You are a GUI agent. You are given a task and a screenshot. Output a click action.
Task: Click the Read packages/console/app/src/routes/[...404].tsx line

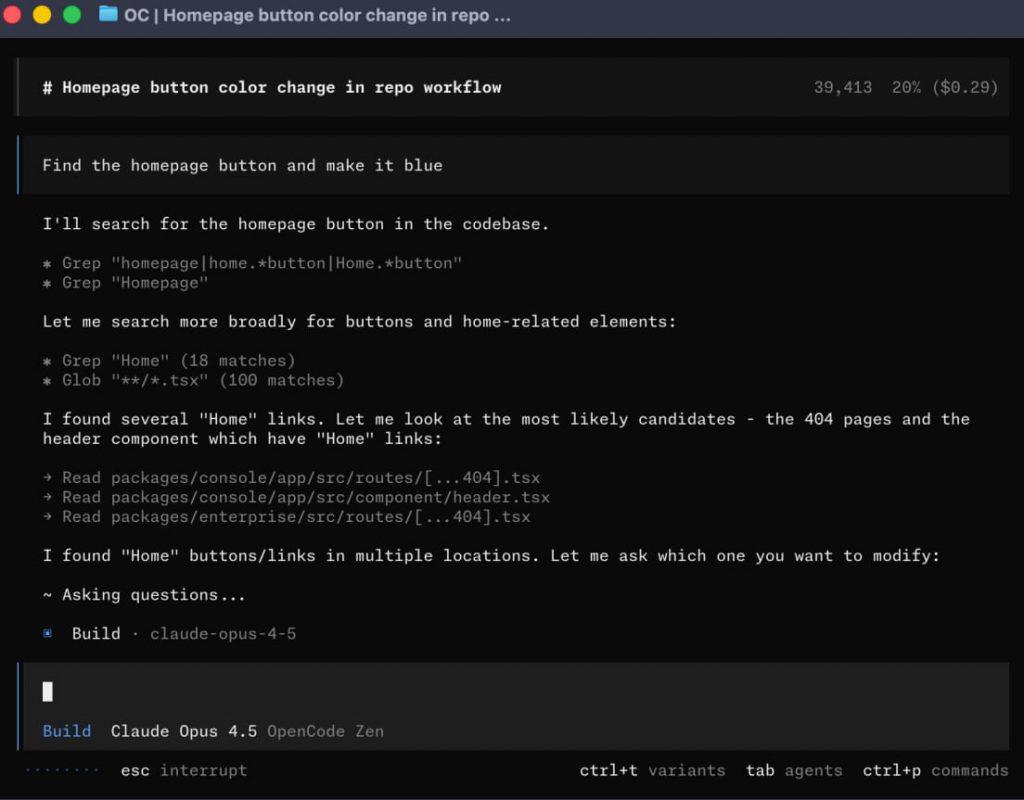coord(291,477)
